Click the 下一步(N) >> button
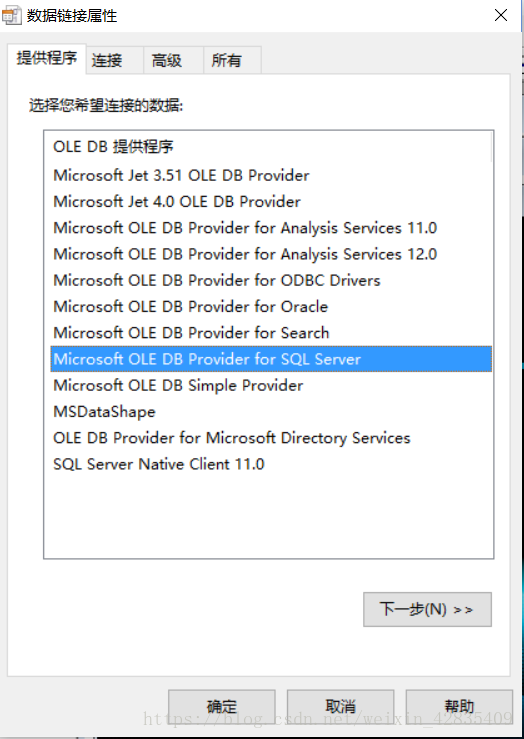The image size is (524, 739). coord(427,609)
